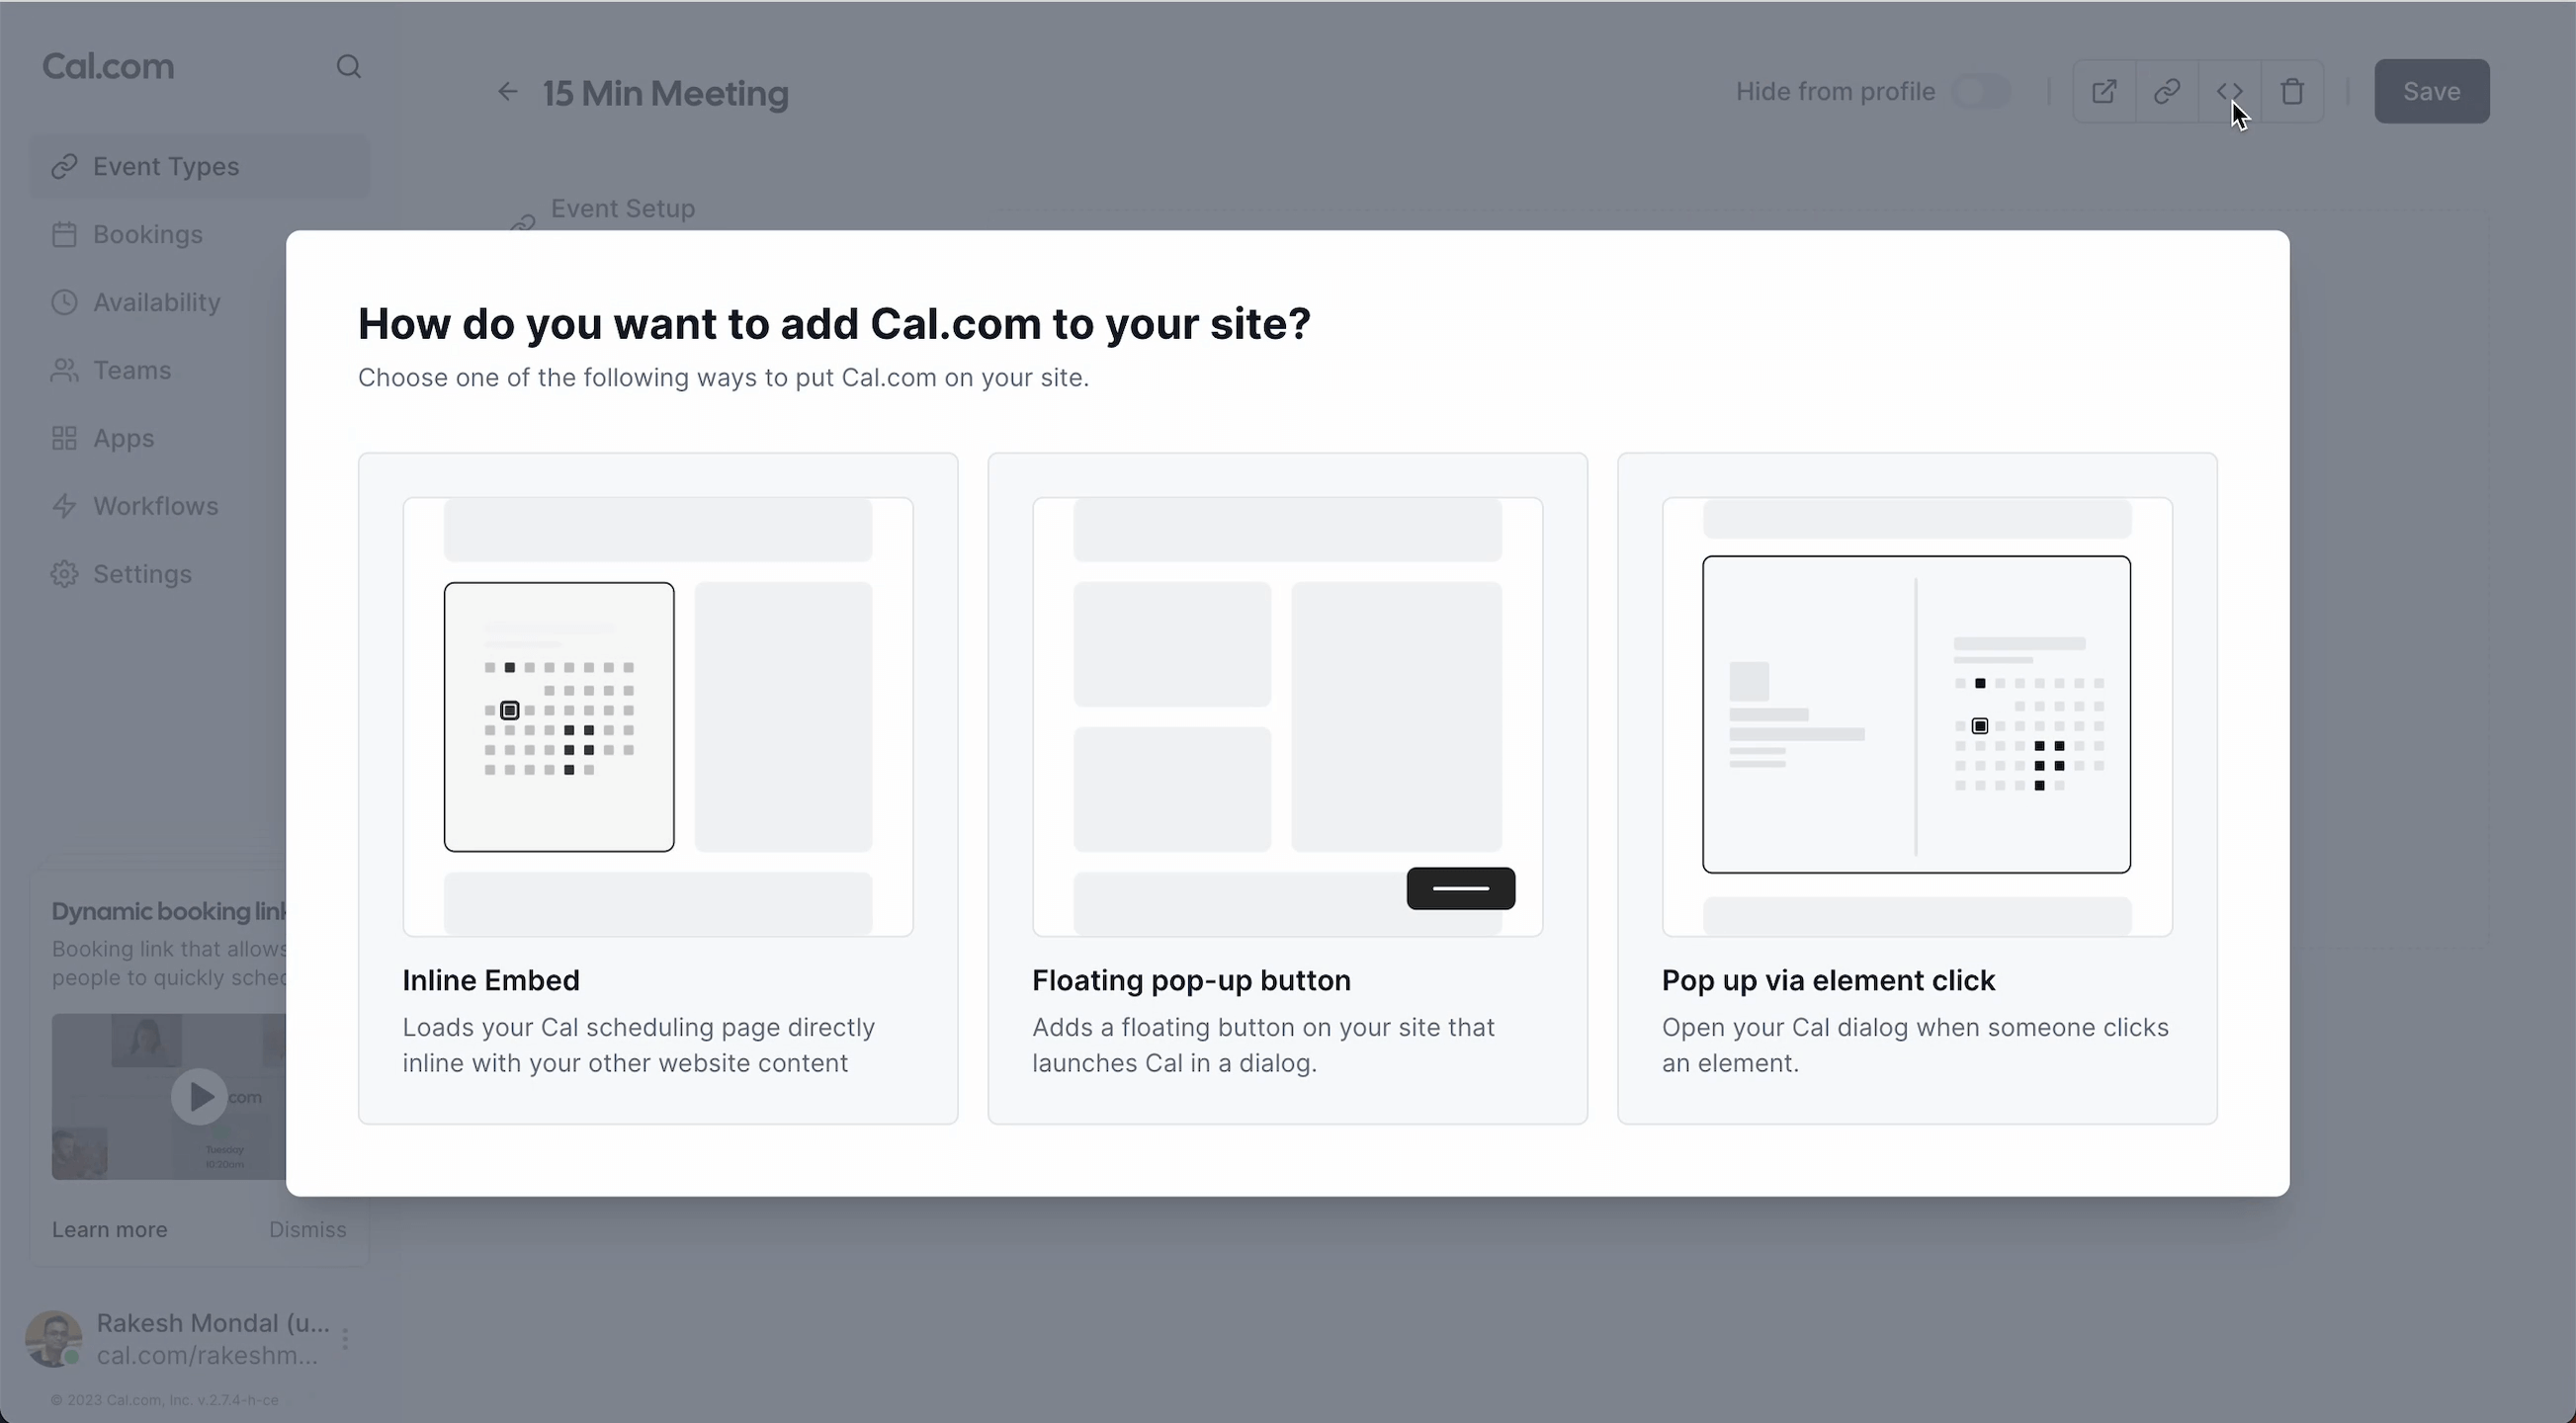Delete the event type with the trash icon
The width and height of the screenshot is (2576, 1423).
click(x=2292, y=91)
